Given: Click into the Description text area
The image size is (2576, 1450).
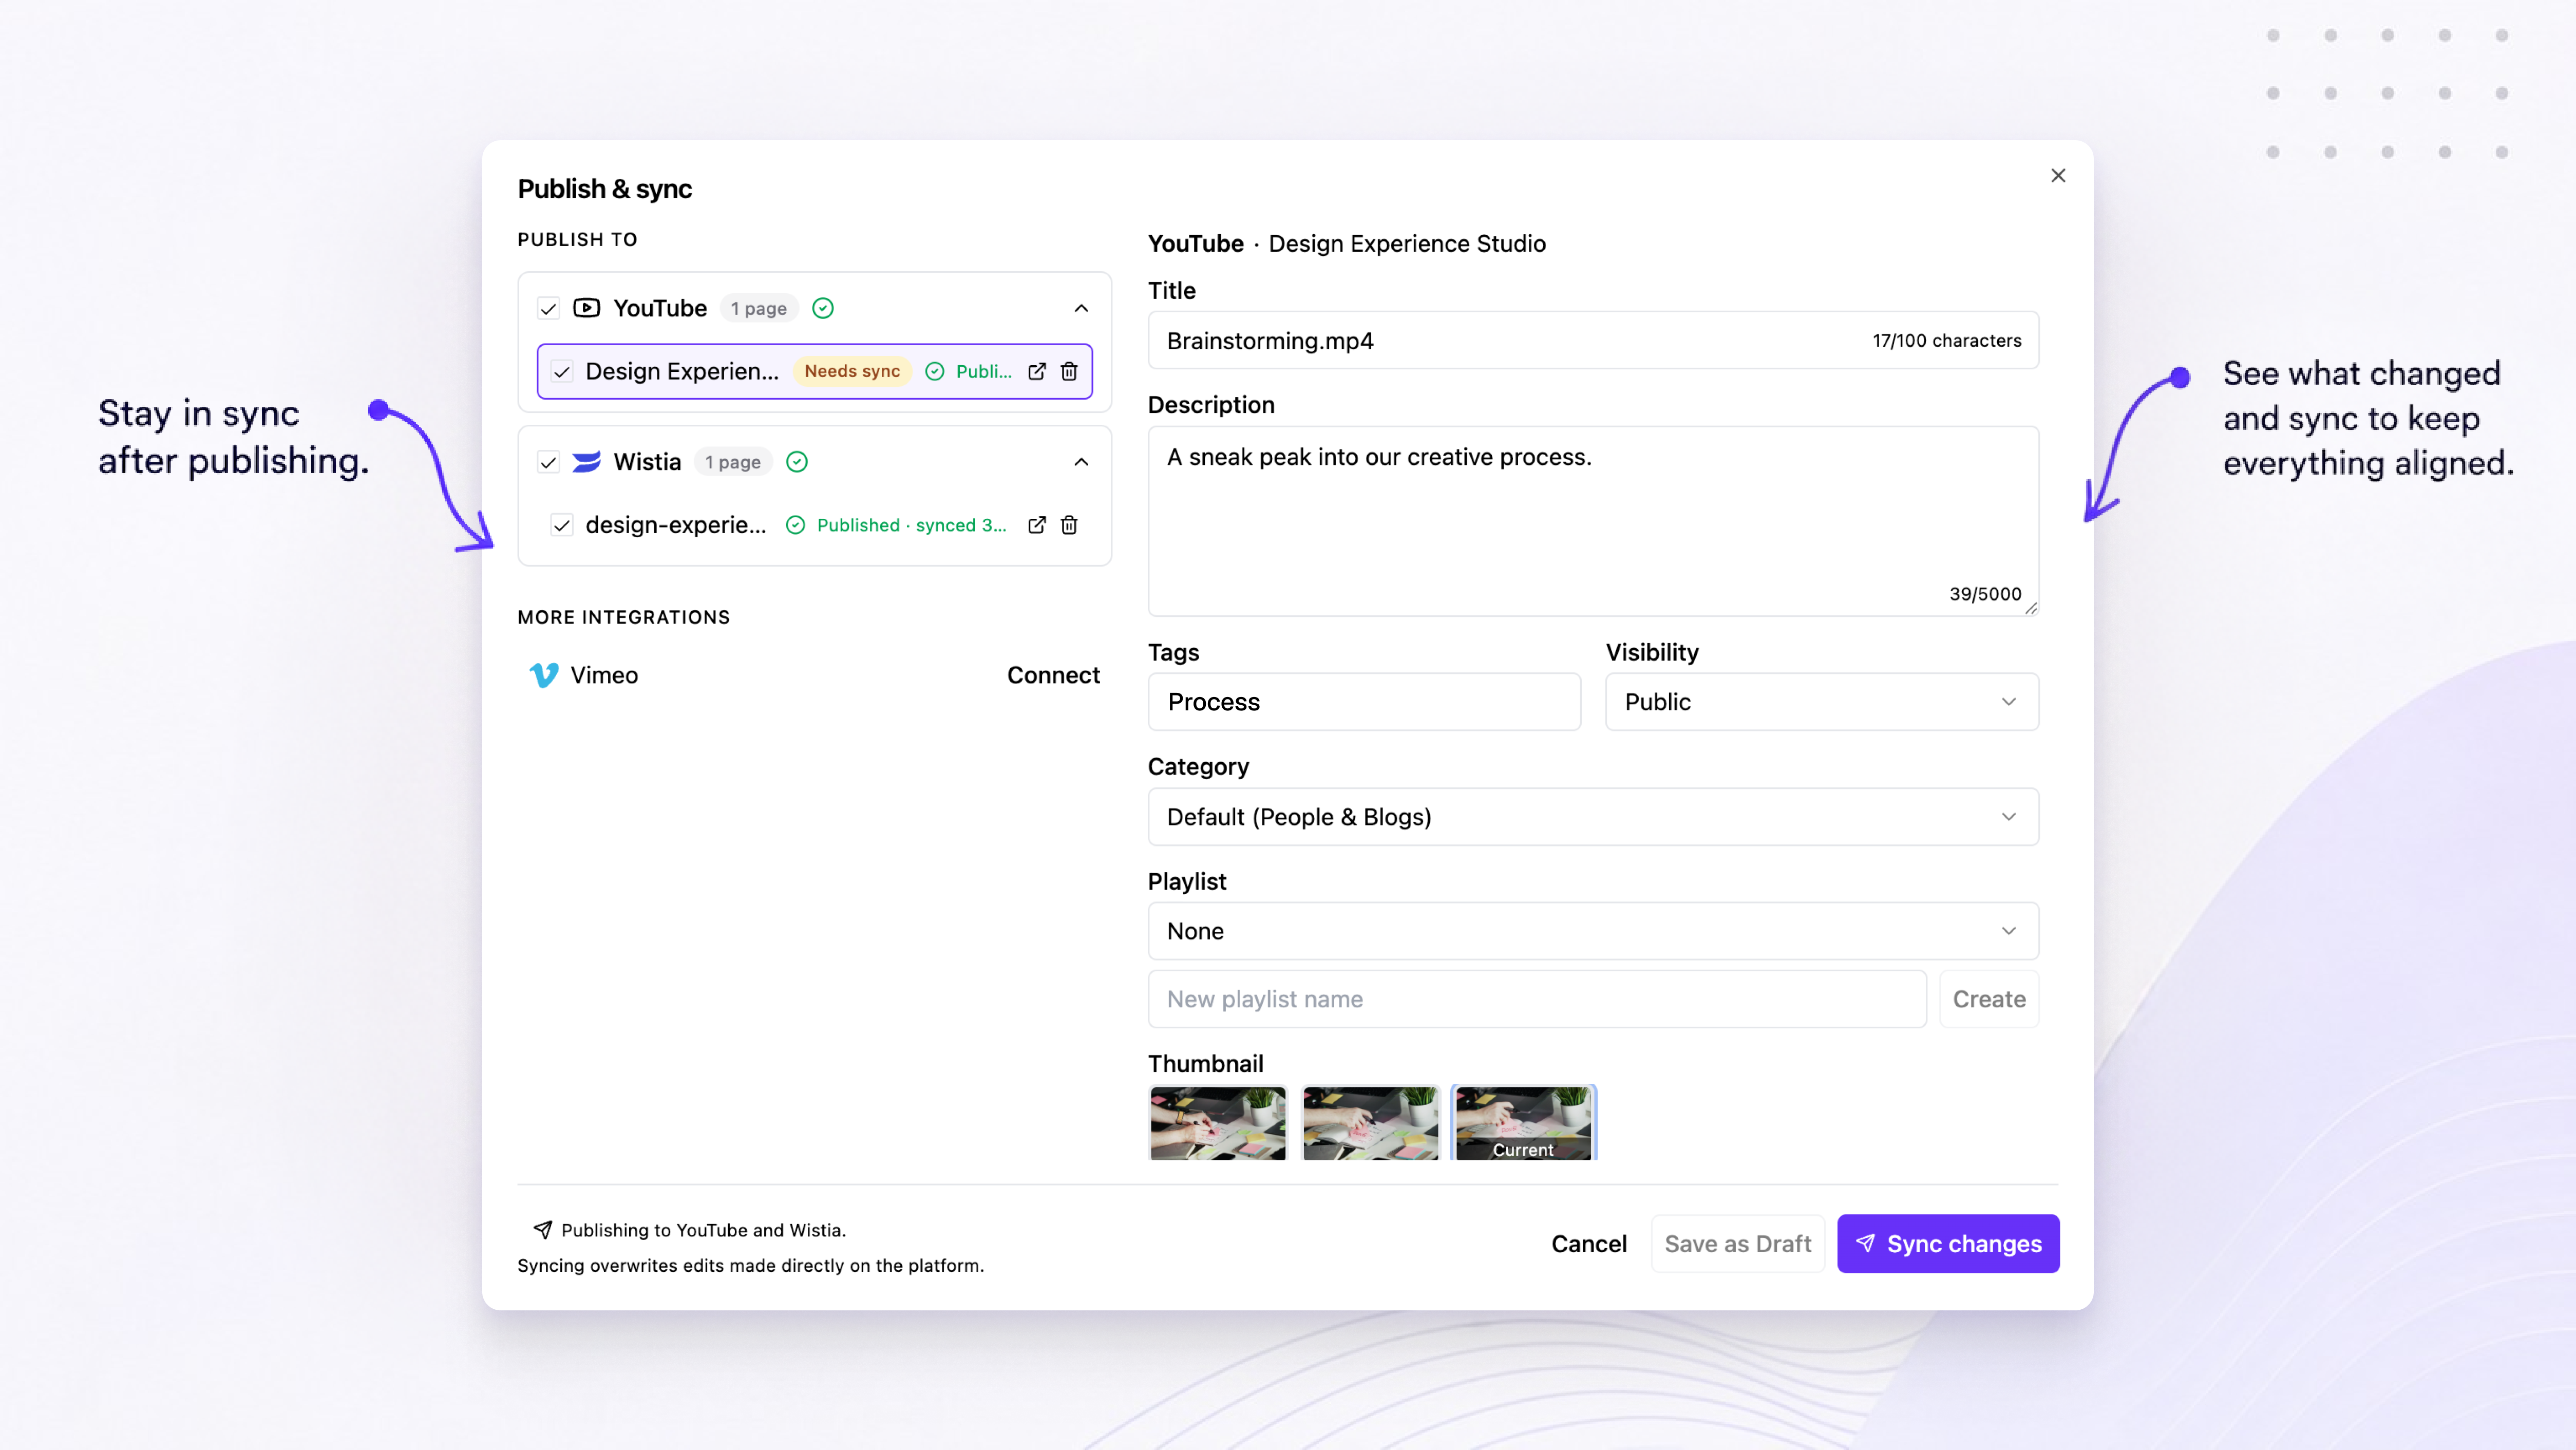Looking at the screenshot, I should 1593,521.
